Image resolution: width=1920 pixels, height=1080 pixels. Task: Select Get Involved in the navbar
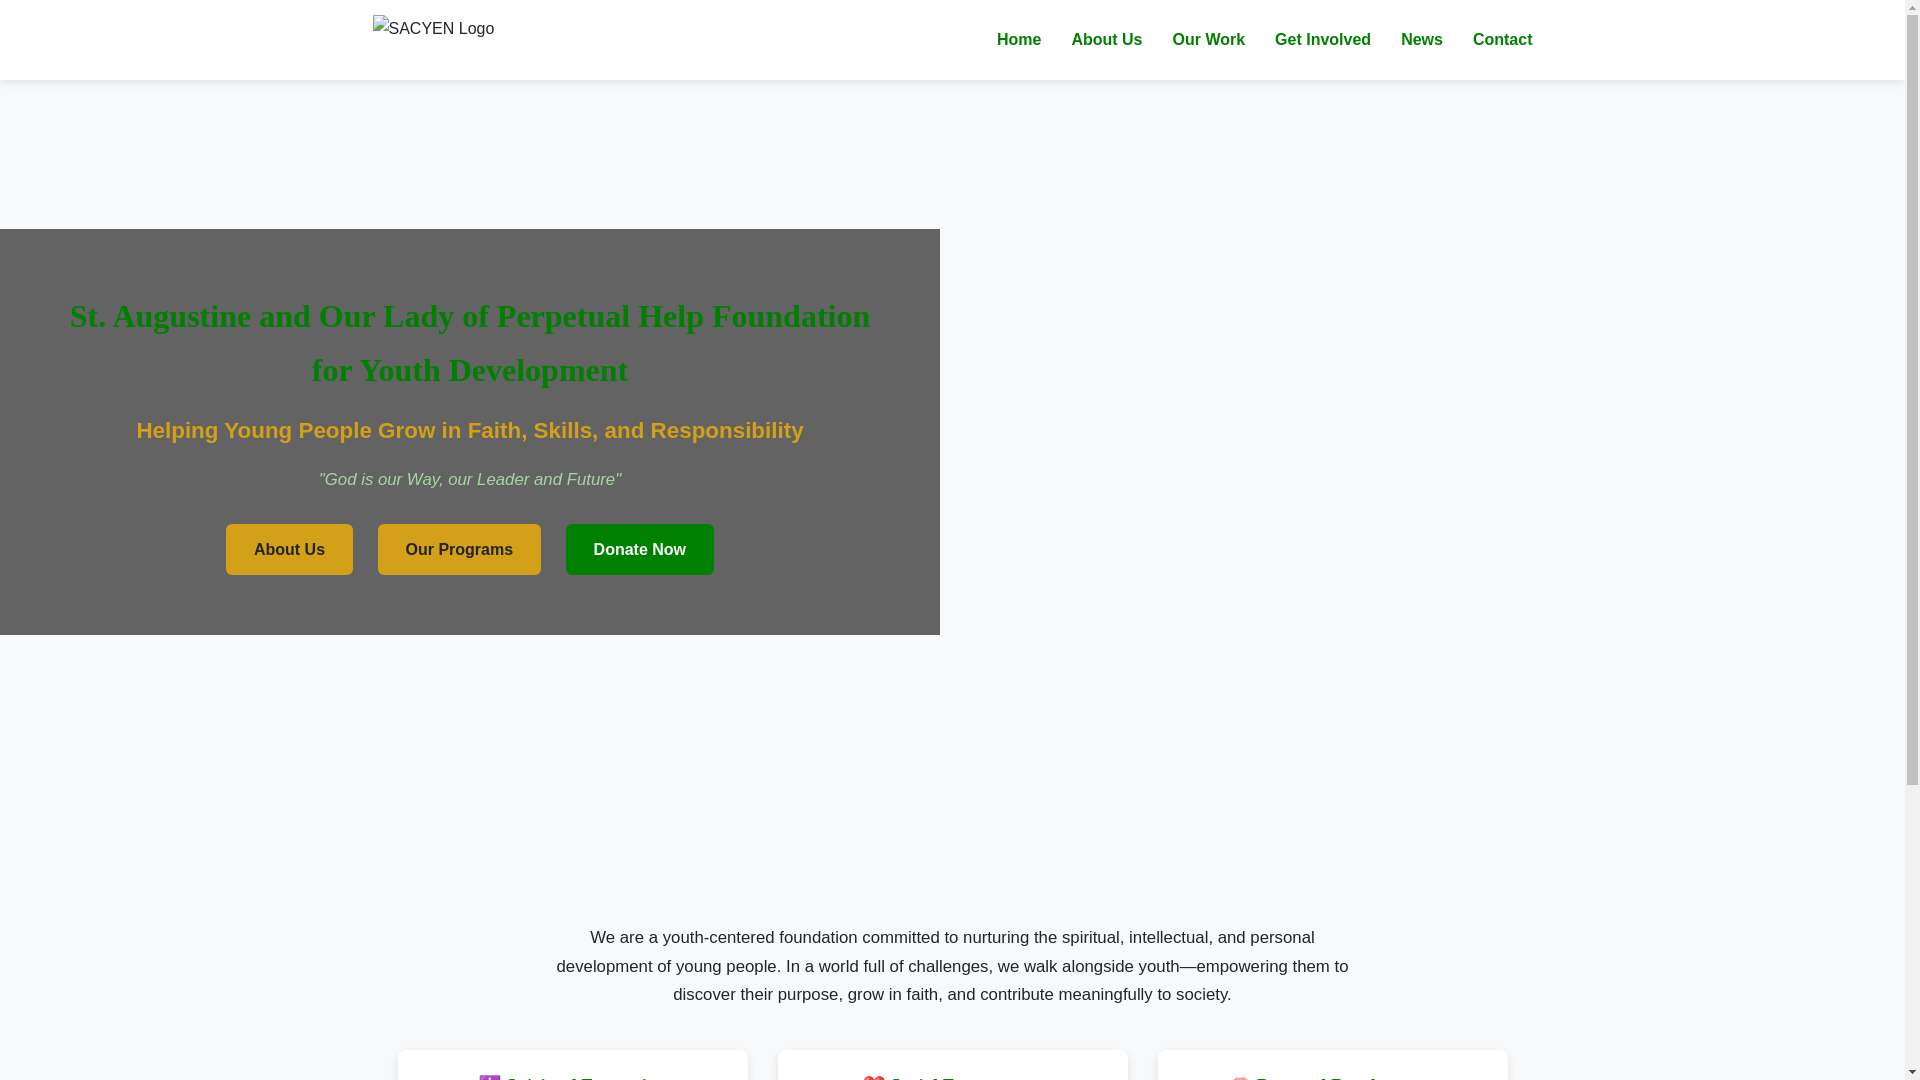(x=1322, y=40)
